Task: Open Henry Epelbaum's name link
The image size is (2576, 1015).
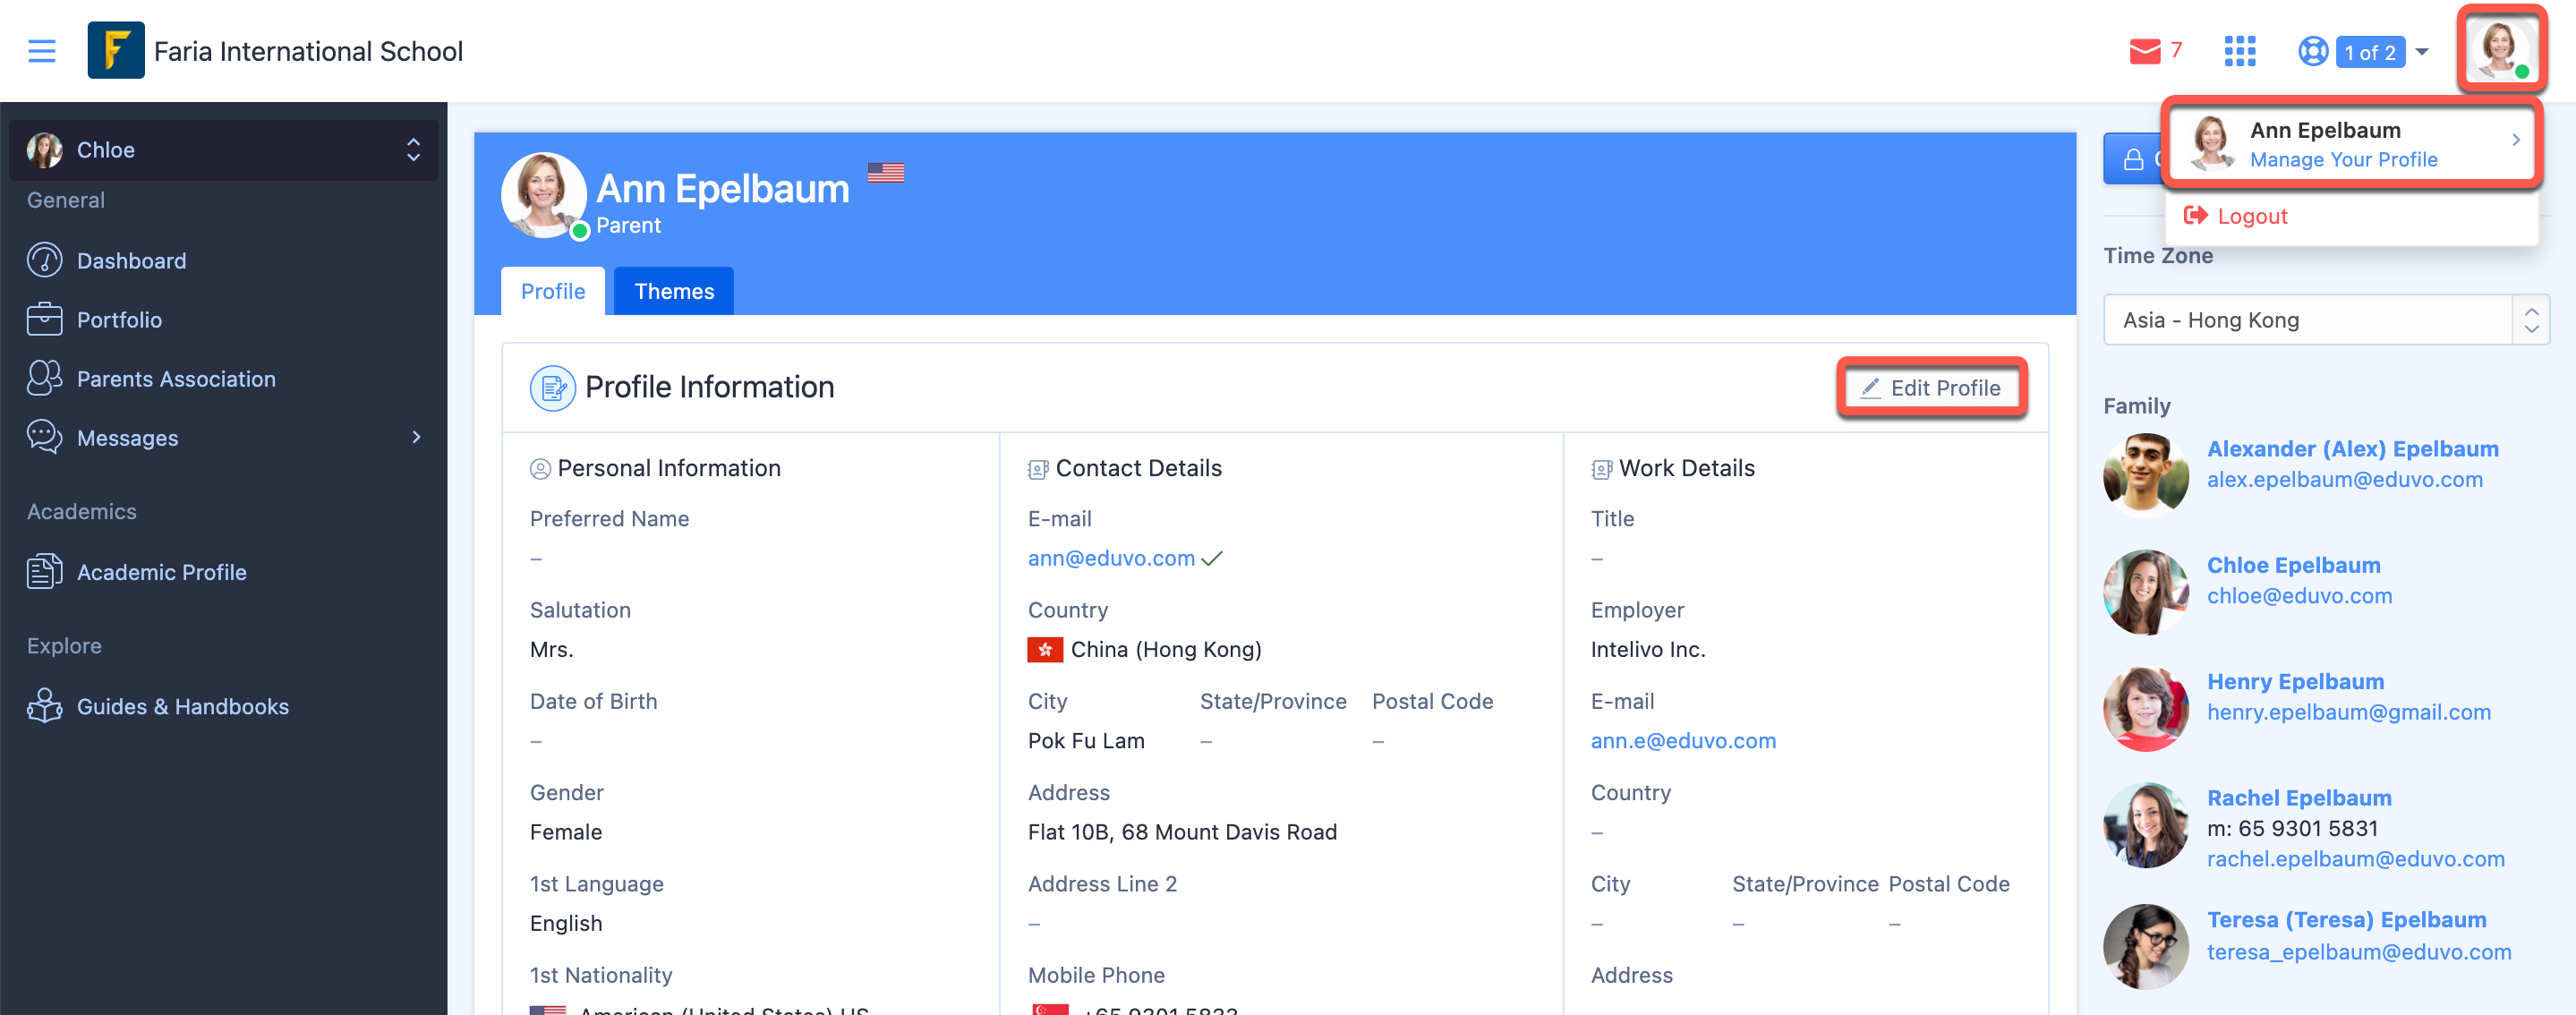Action: pyautogui.click(x=2295, y=682)
